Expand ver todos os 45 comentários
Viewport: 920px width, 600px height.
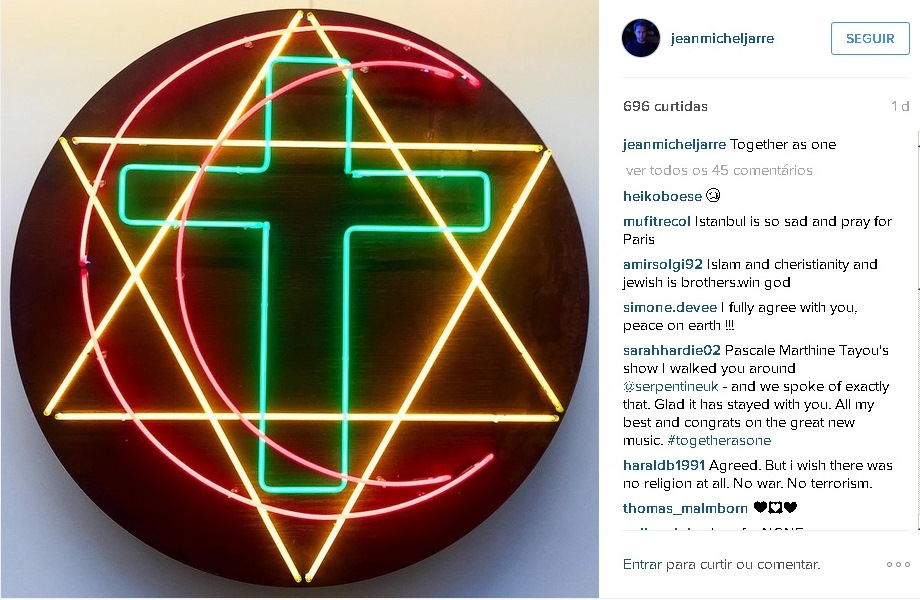719,171
